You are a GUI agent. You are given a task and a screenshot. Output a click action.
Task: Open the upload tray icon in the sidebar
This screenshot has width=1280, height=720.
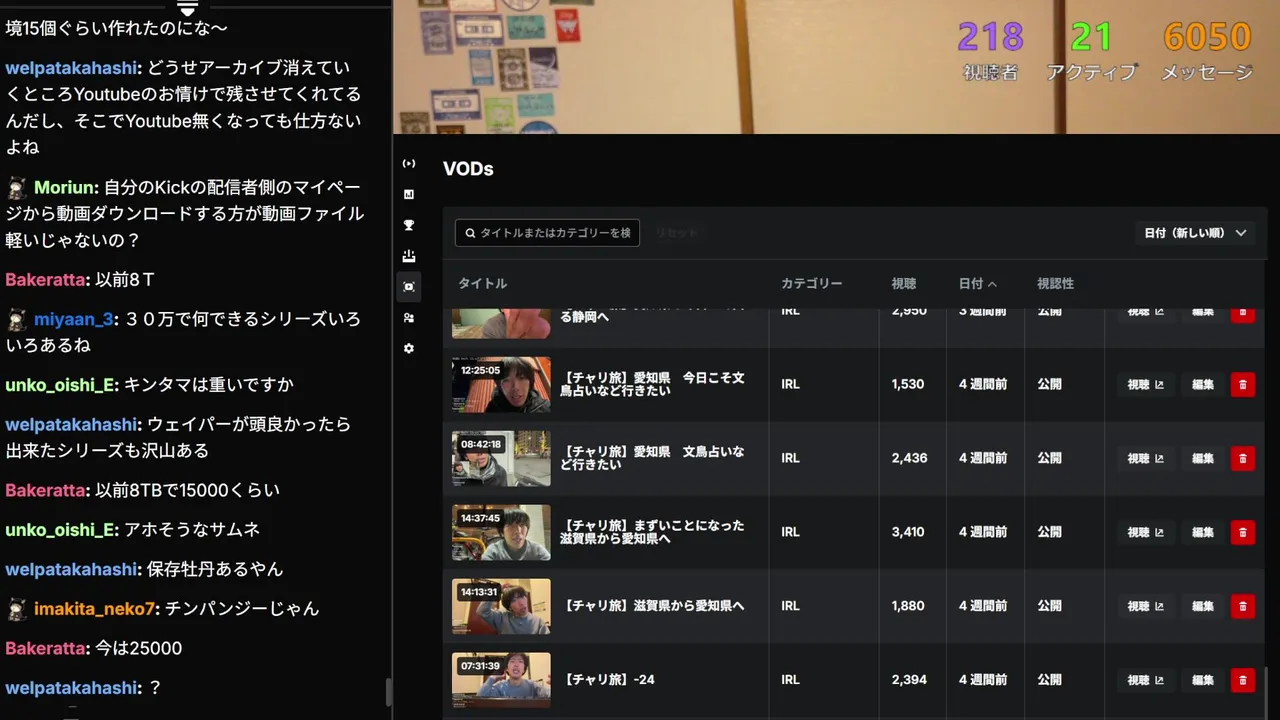coord(409,256)
